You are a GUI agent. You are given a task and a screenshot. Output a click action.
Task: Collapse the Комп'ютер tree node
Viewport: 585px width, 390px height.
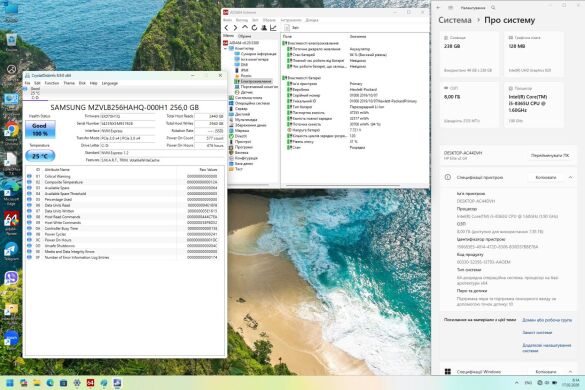[225, 49]
